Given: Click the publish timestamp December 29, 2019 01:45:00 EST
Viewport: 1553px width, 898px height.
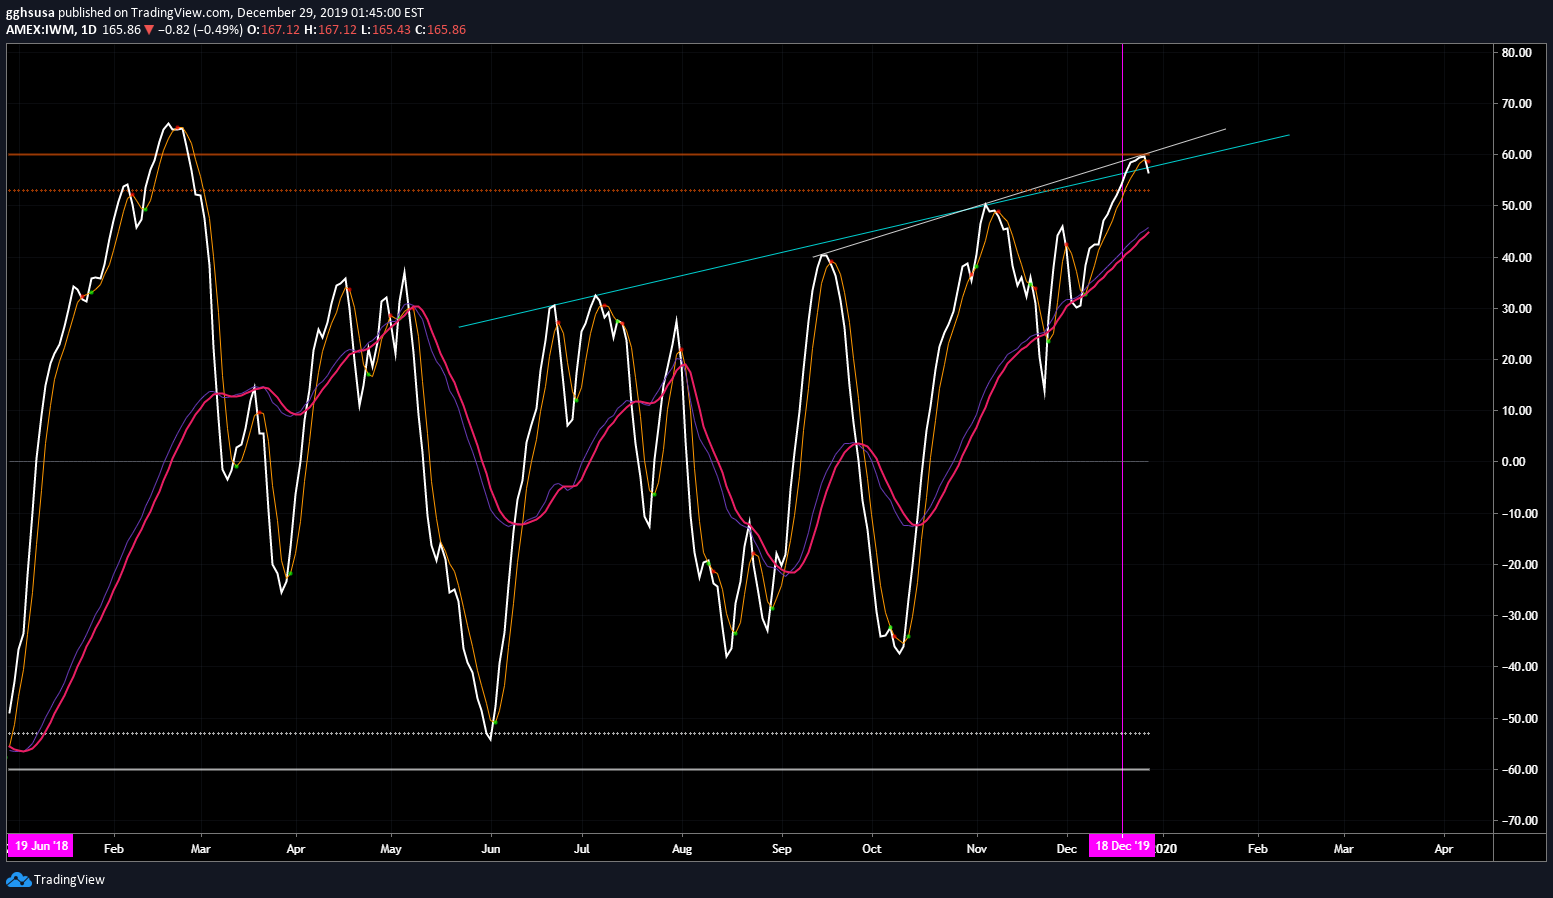Looking at the screenshot, I should click(x=330, y=13).
